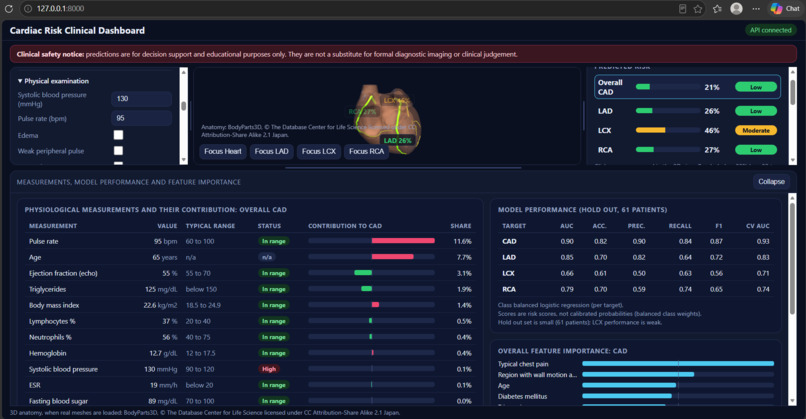Click the Clinical safety notice banner
806x419 pixels.
pyautogui.click(x=404, y=54)
